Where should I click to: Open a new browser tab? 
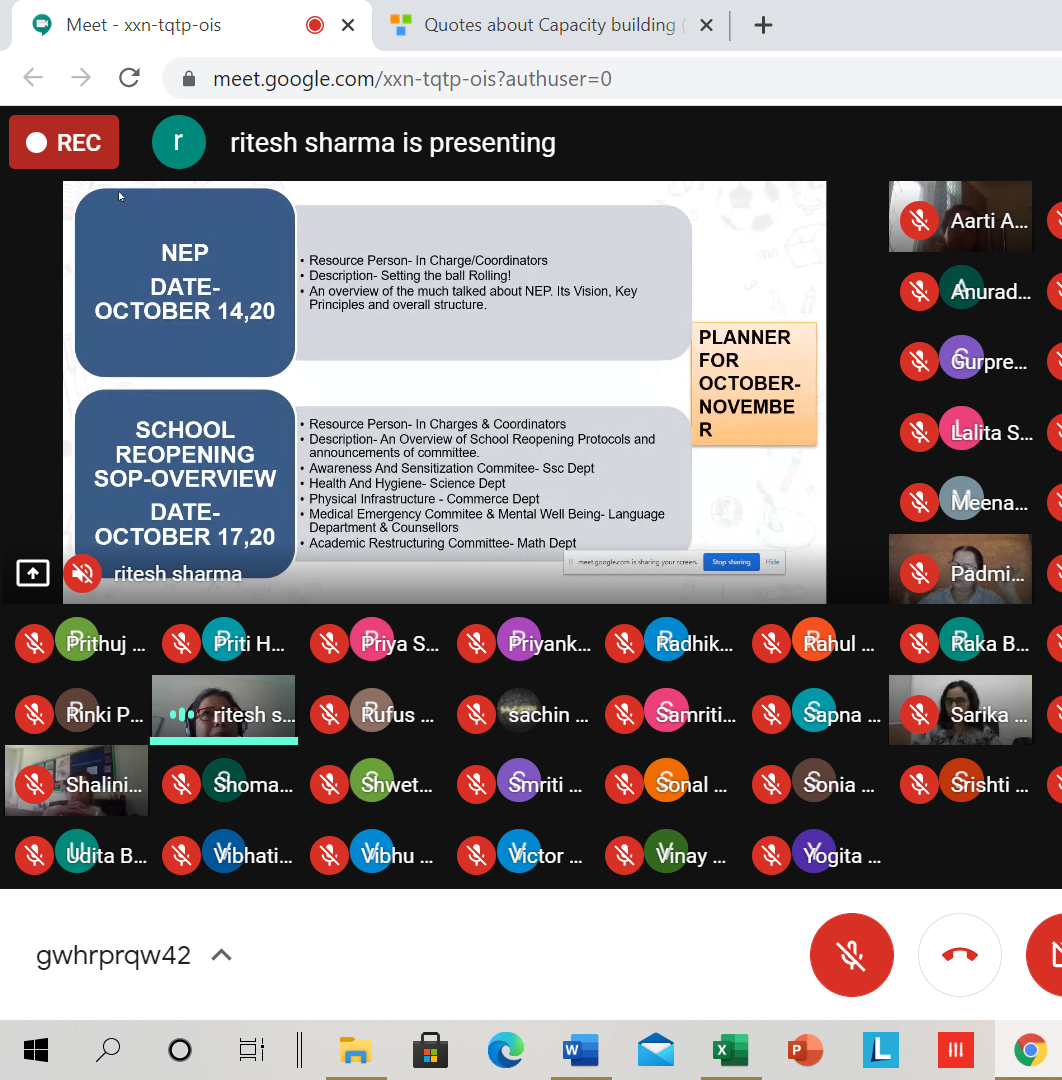click(x=762, y=25)
